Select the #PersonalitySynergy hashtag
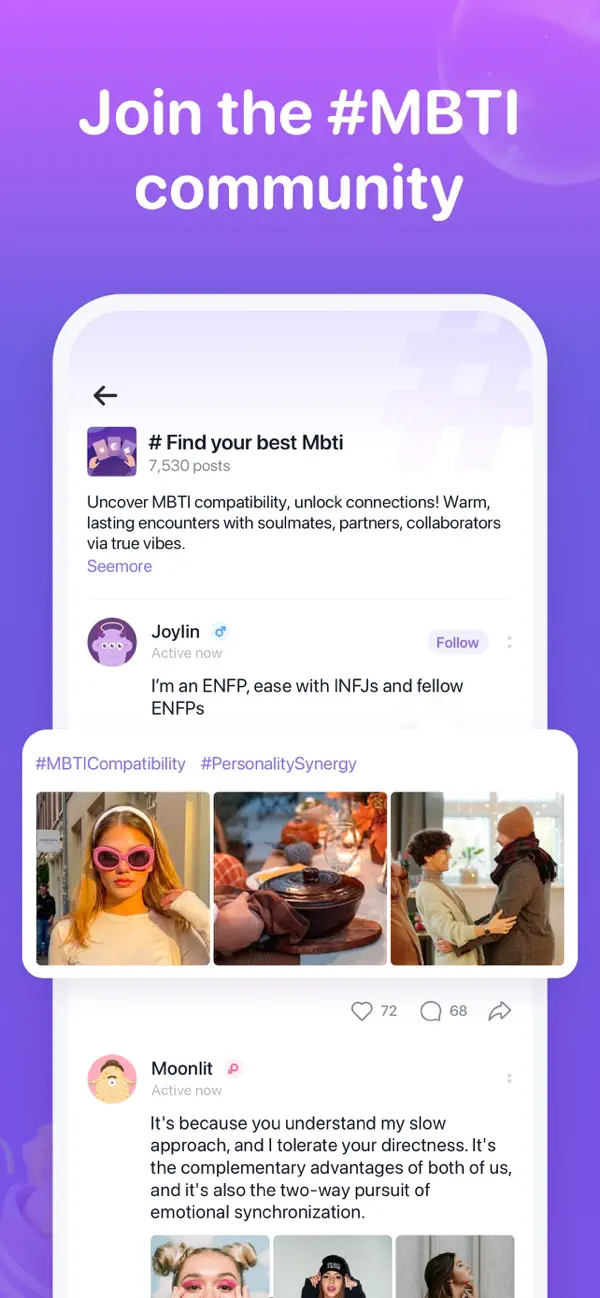Image resolution: width=600 pixels, height=1298 pixels. pos(279,763)
